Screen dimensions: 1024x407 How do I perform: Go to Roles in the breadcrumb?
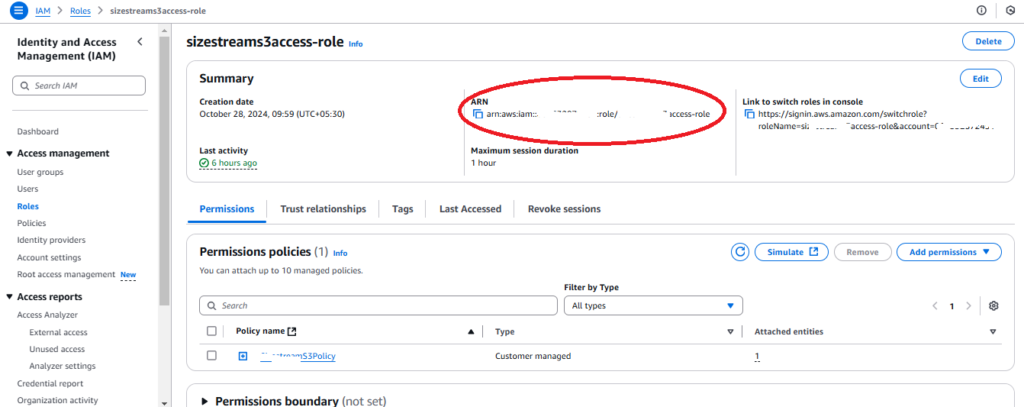tap(80, 10)
